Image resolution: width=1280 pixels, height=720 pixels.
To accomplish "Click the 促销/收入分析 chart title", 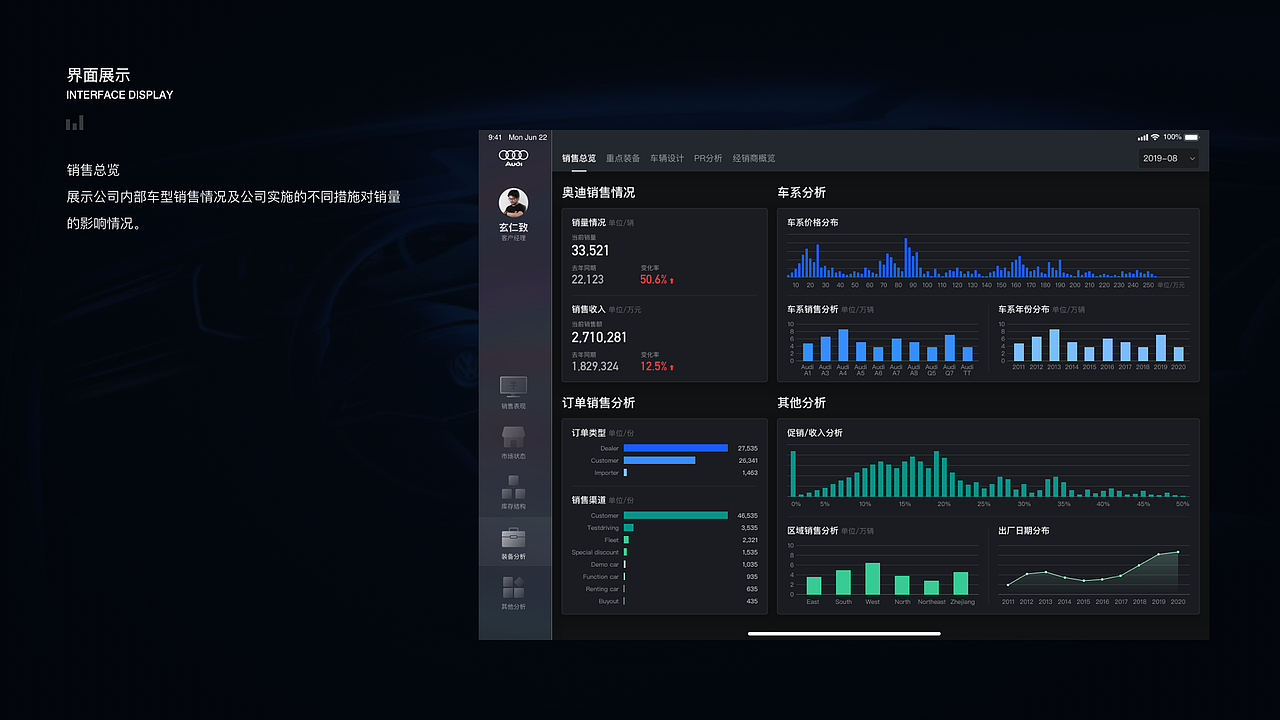I will [815, 433].
